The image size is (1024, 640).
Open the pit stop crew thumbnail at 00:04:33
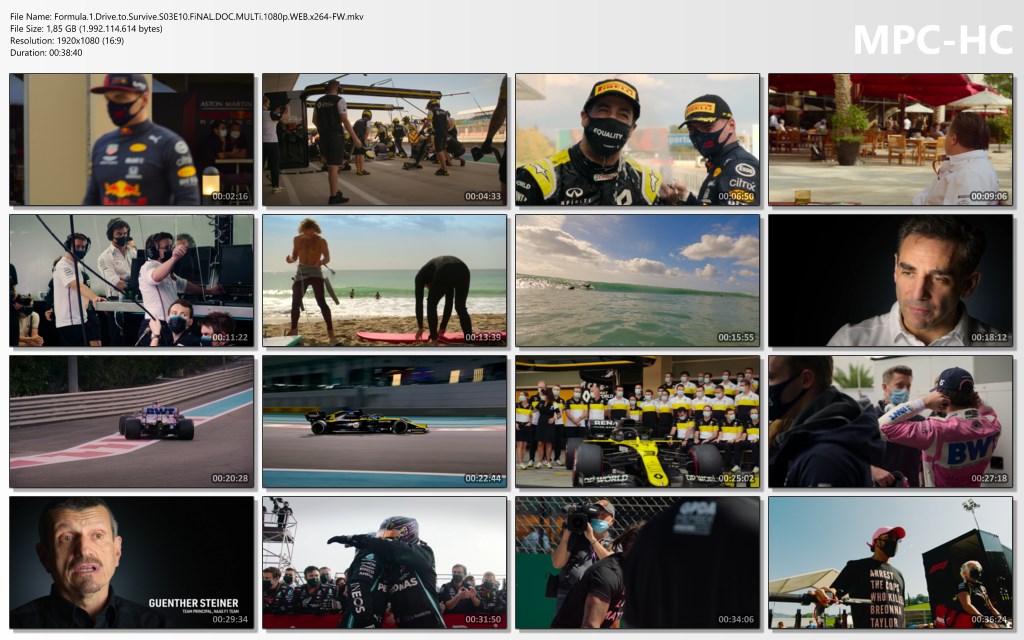coord(384,139)
